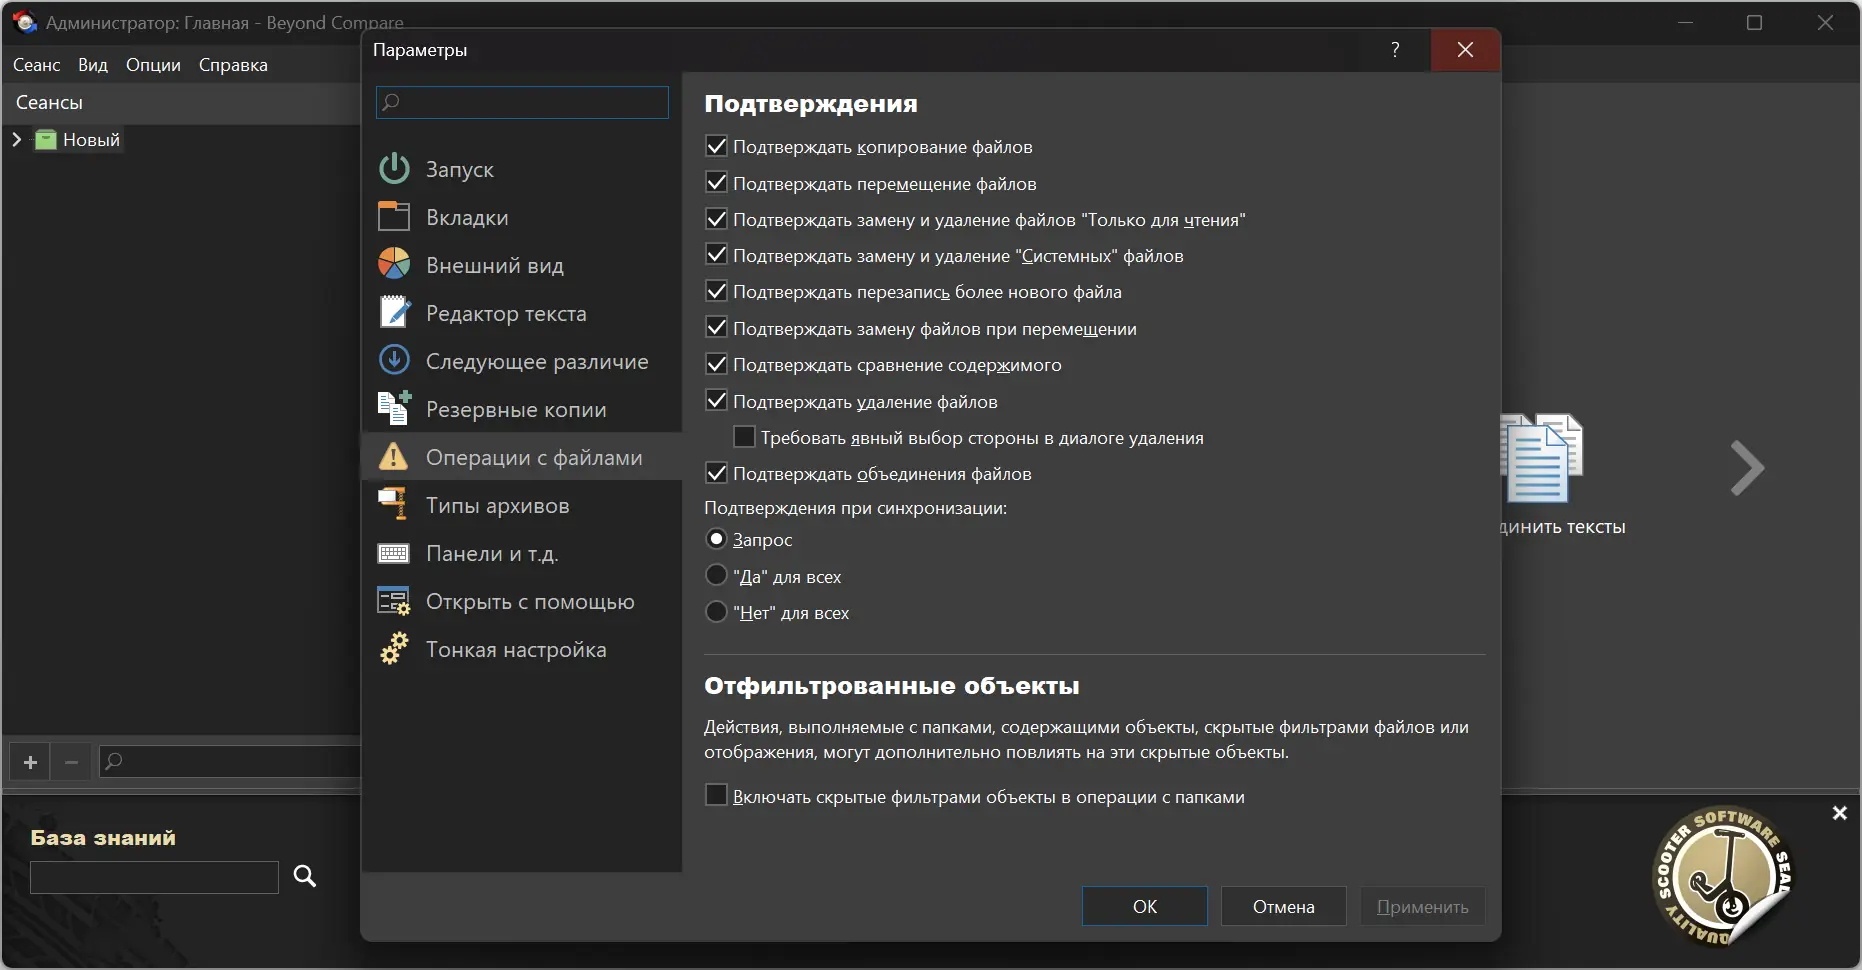Select the "Да" для всех radio button
The height and width of the screenshot is (970, 1862).
pos(717,576)
